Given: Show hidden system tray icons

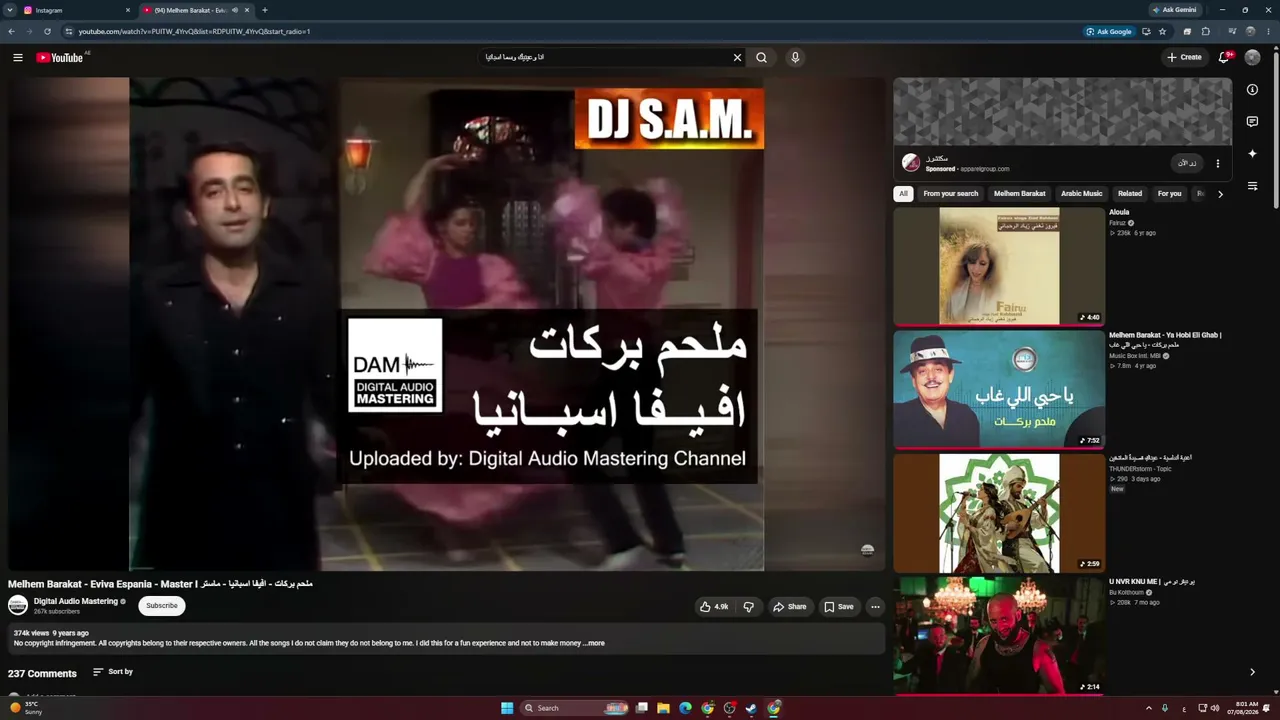Looking at the screenshot, I should (1148, 708).
